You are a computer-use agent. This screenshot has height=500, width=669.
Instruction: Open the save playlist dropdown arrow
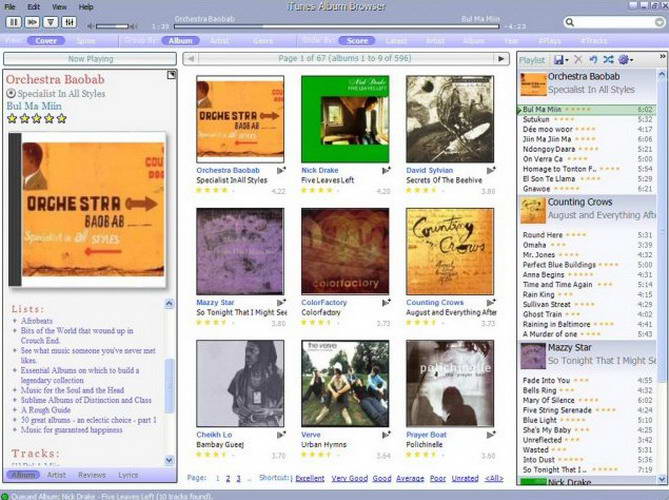567,61
